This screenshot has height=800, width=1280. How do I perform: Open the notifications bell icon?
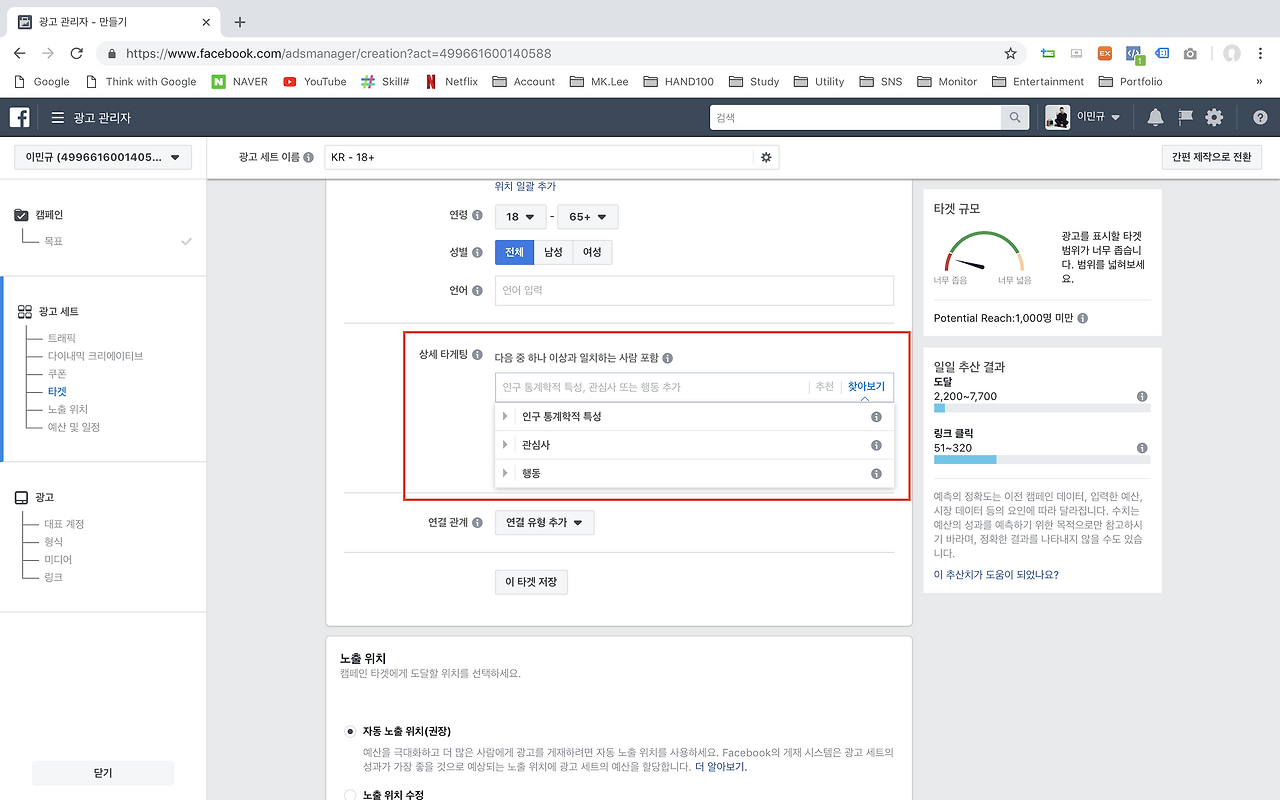tap(1154, 117)
